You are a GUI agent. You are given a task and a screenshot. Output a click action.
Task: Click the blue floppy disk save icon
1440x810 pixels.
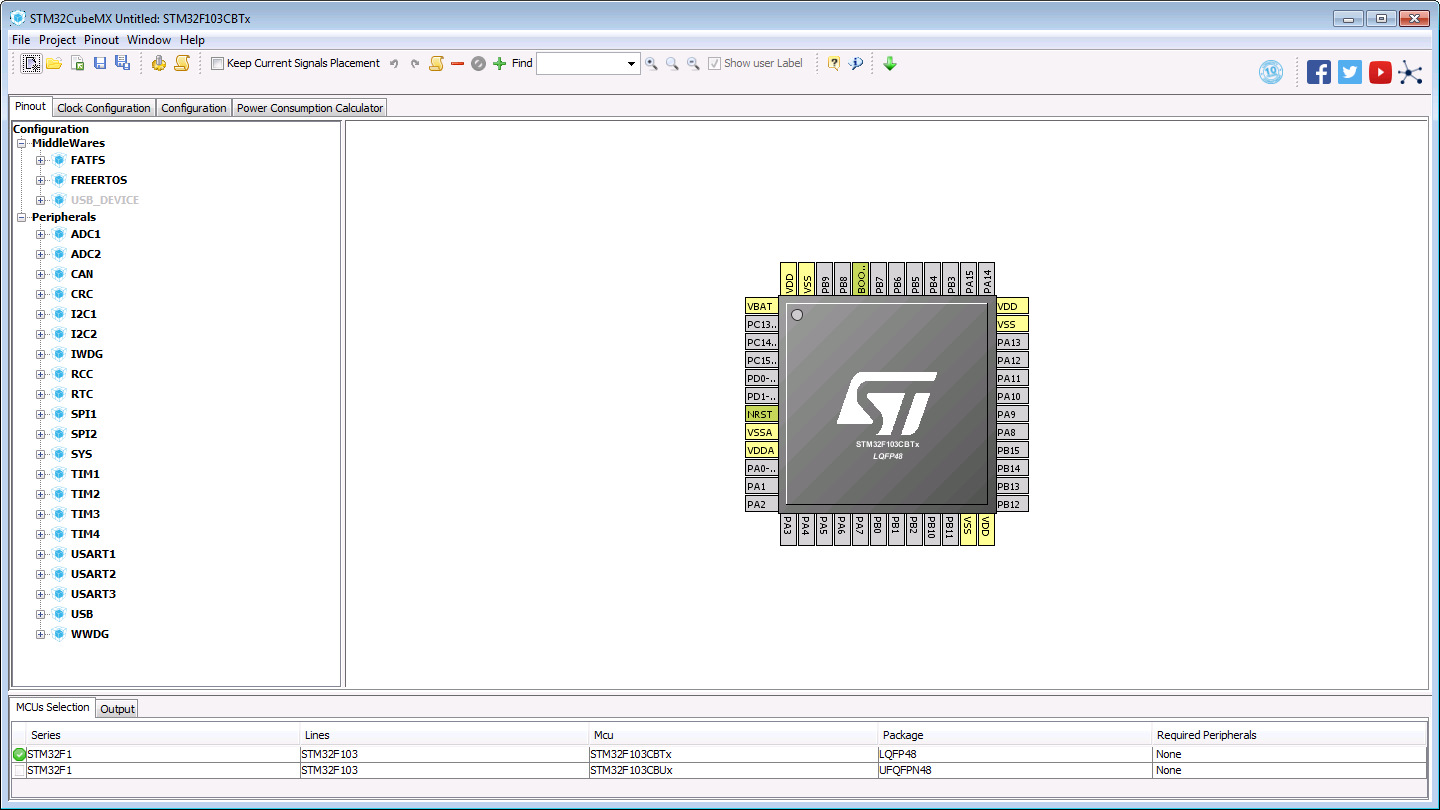[x=100, y=63]
